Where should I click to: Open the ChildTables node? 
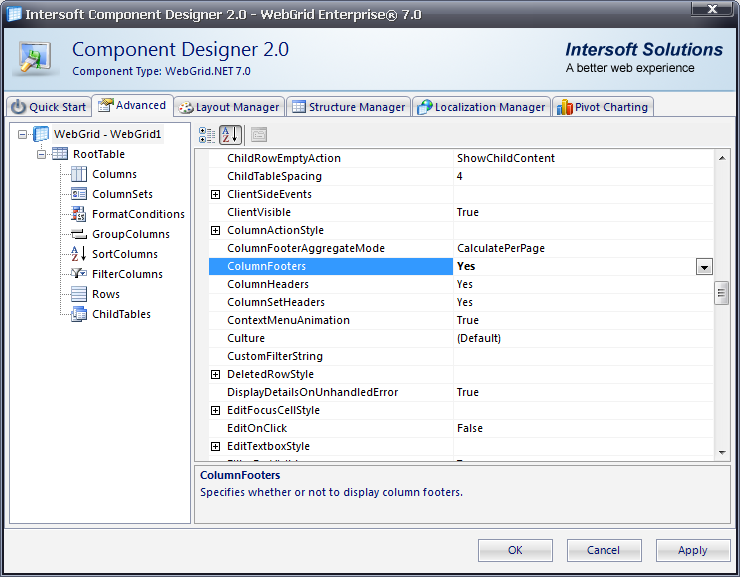[x=120, y=314]
